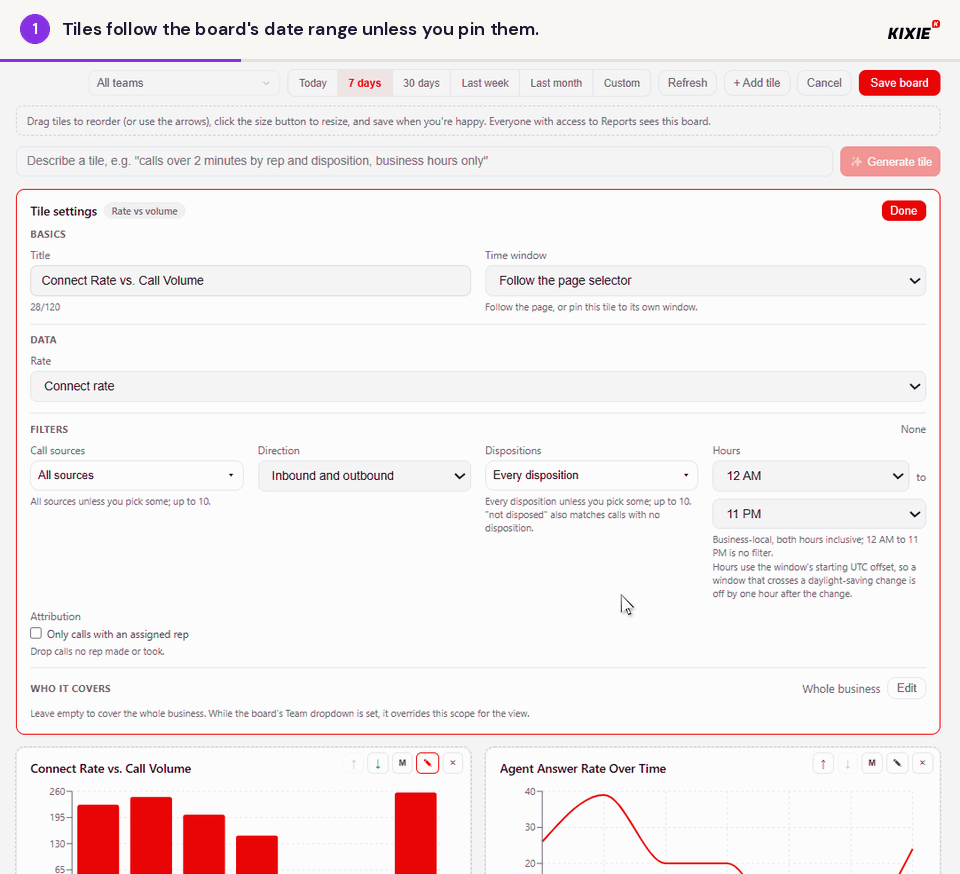Move Connect Rate vs. Call Volume tile up
Viewport: 960px width, 874px height.
(x=353, y=763)
